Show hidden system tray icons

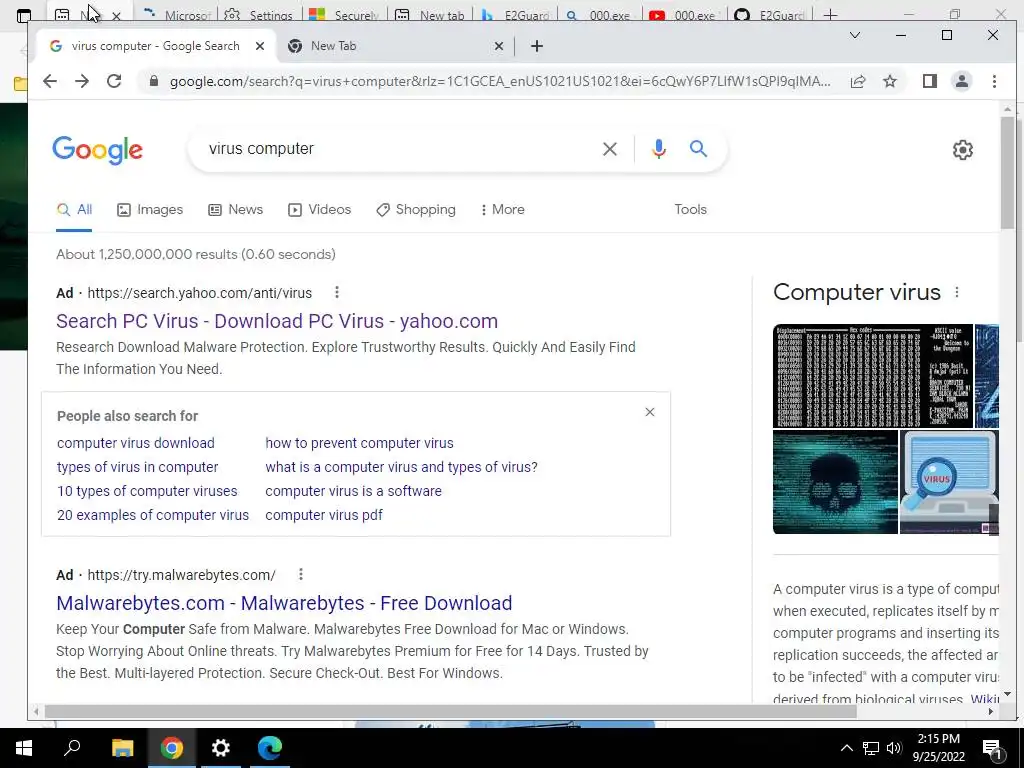(x=846, y=748)
